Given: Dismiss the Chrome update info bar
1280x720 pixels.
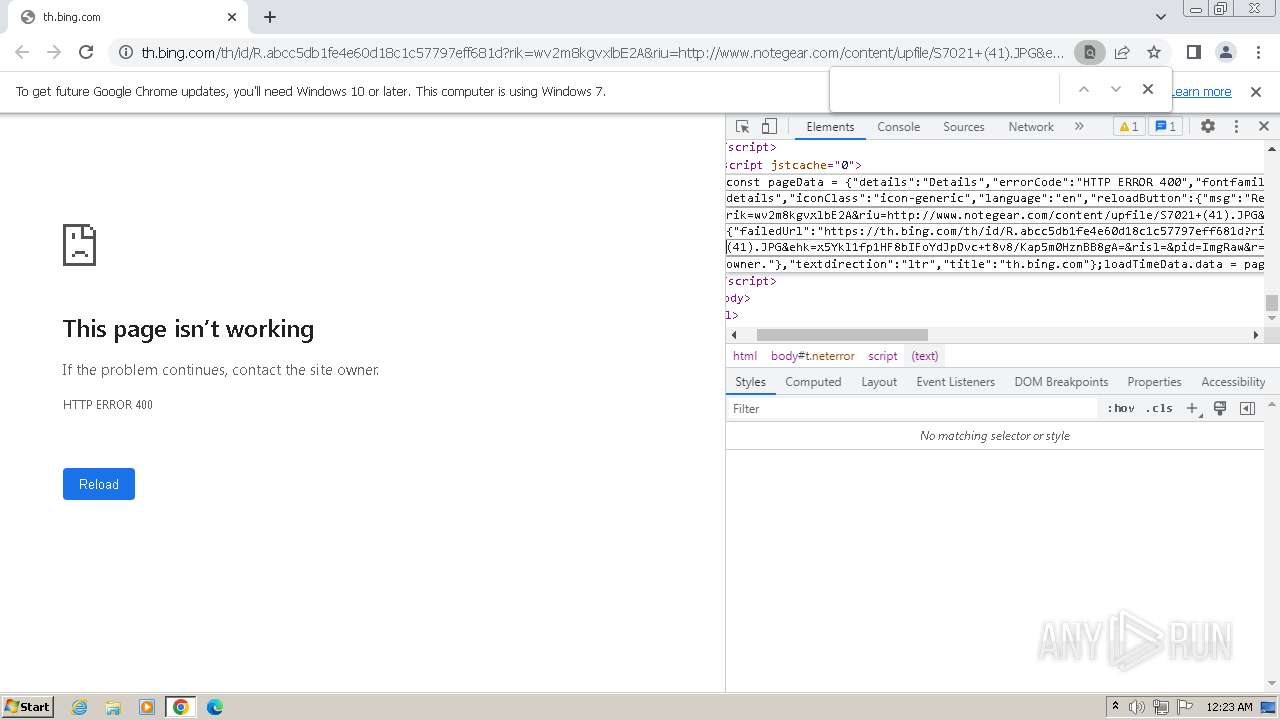Looking at the screenshot, I should click(1256, 92).
